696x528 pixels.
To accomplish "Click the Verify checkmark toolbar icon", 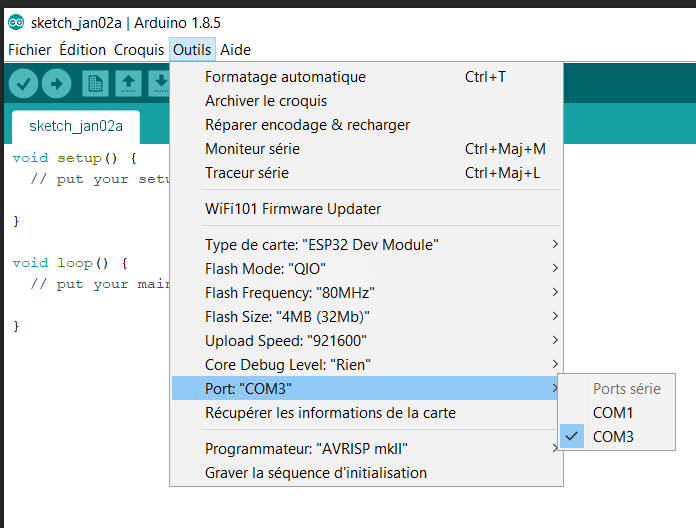I will (24, 84).
